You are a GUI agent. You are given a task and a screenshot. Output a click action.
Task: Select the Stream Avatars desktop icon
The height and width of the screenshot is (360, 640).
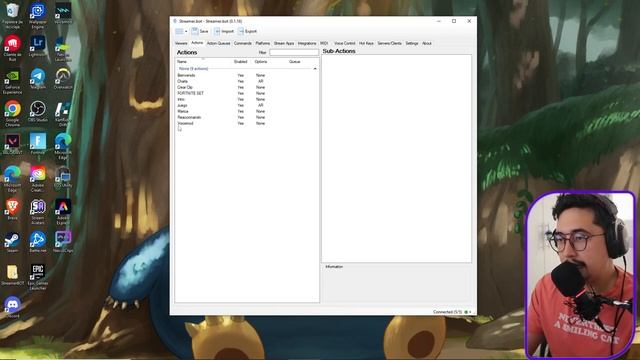click(38, 211)
